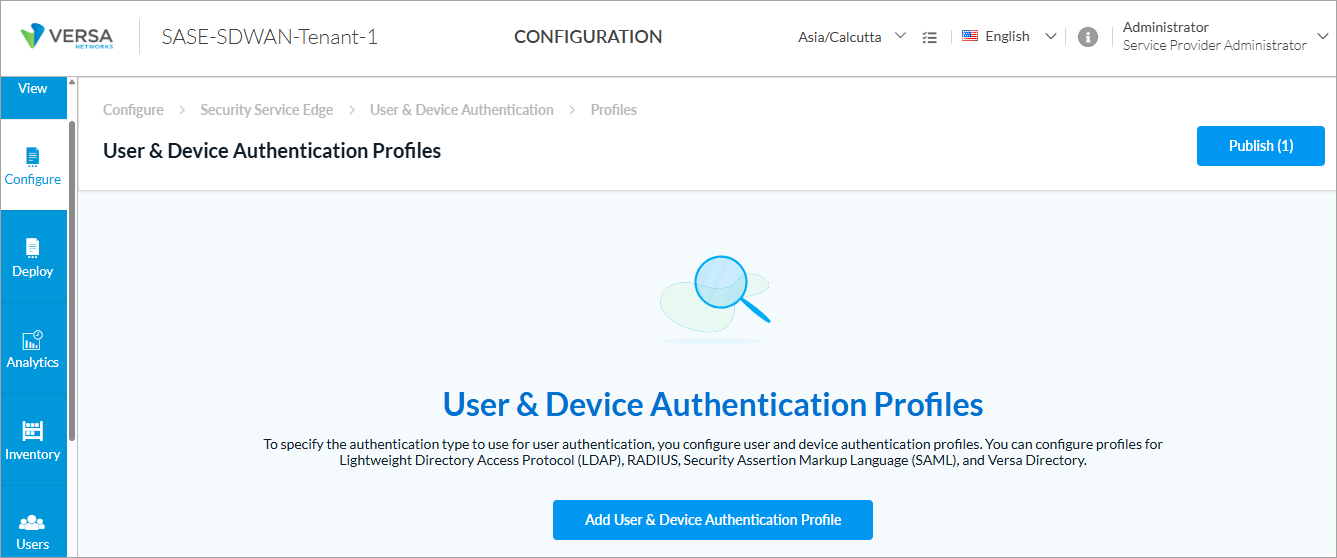Click the US flag language icon
Viewport: 1337px width, 558px height.
tap(969, 36)
